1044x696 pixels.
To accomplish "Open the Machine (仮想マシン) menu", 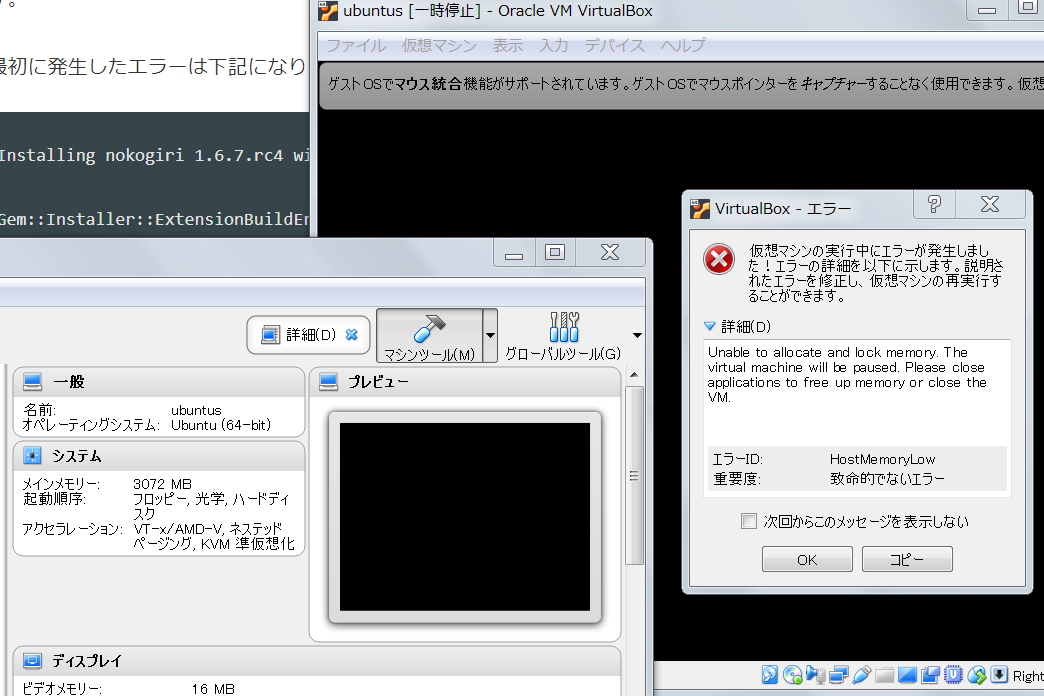I will point(439,45).
